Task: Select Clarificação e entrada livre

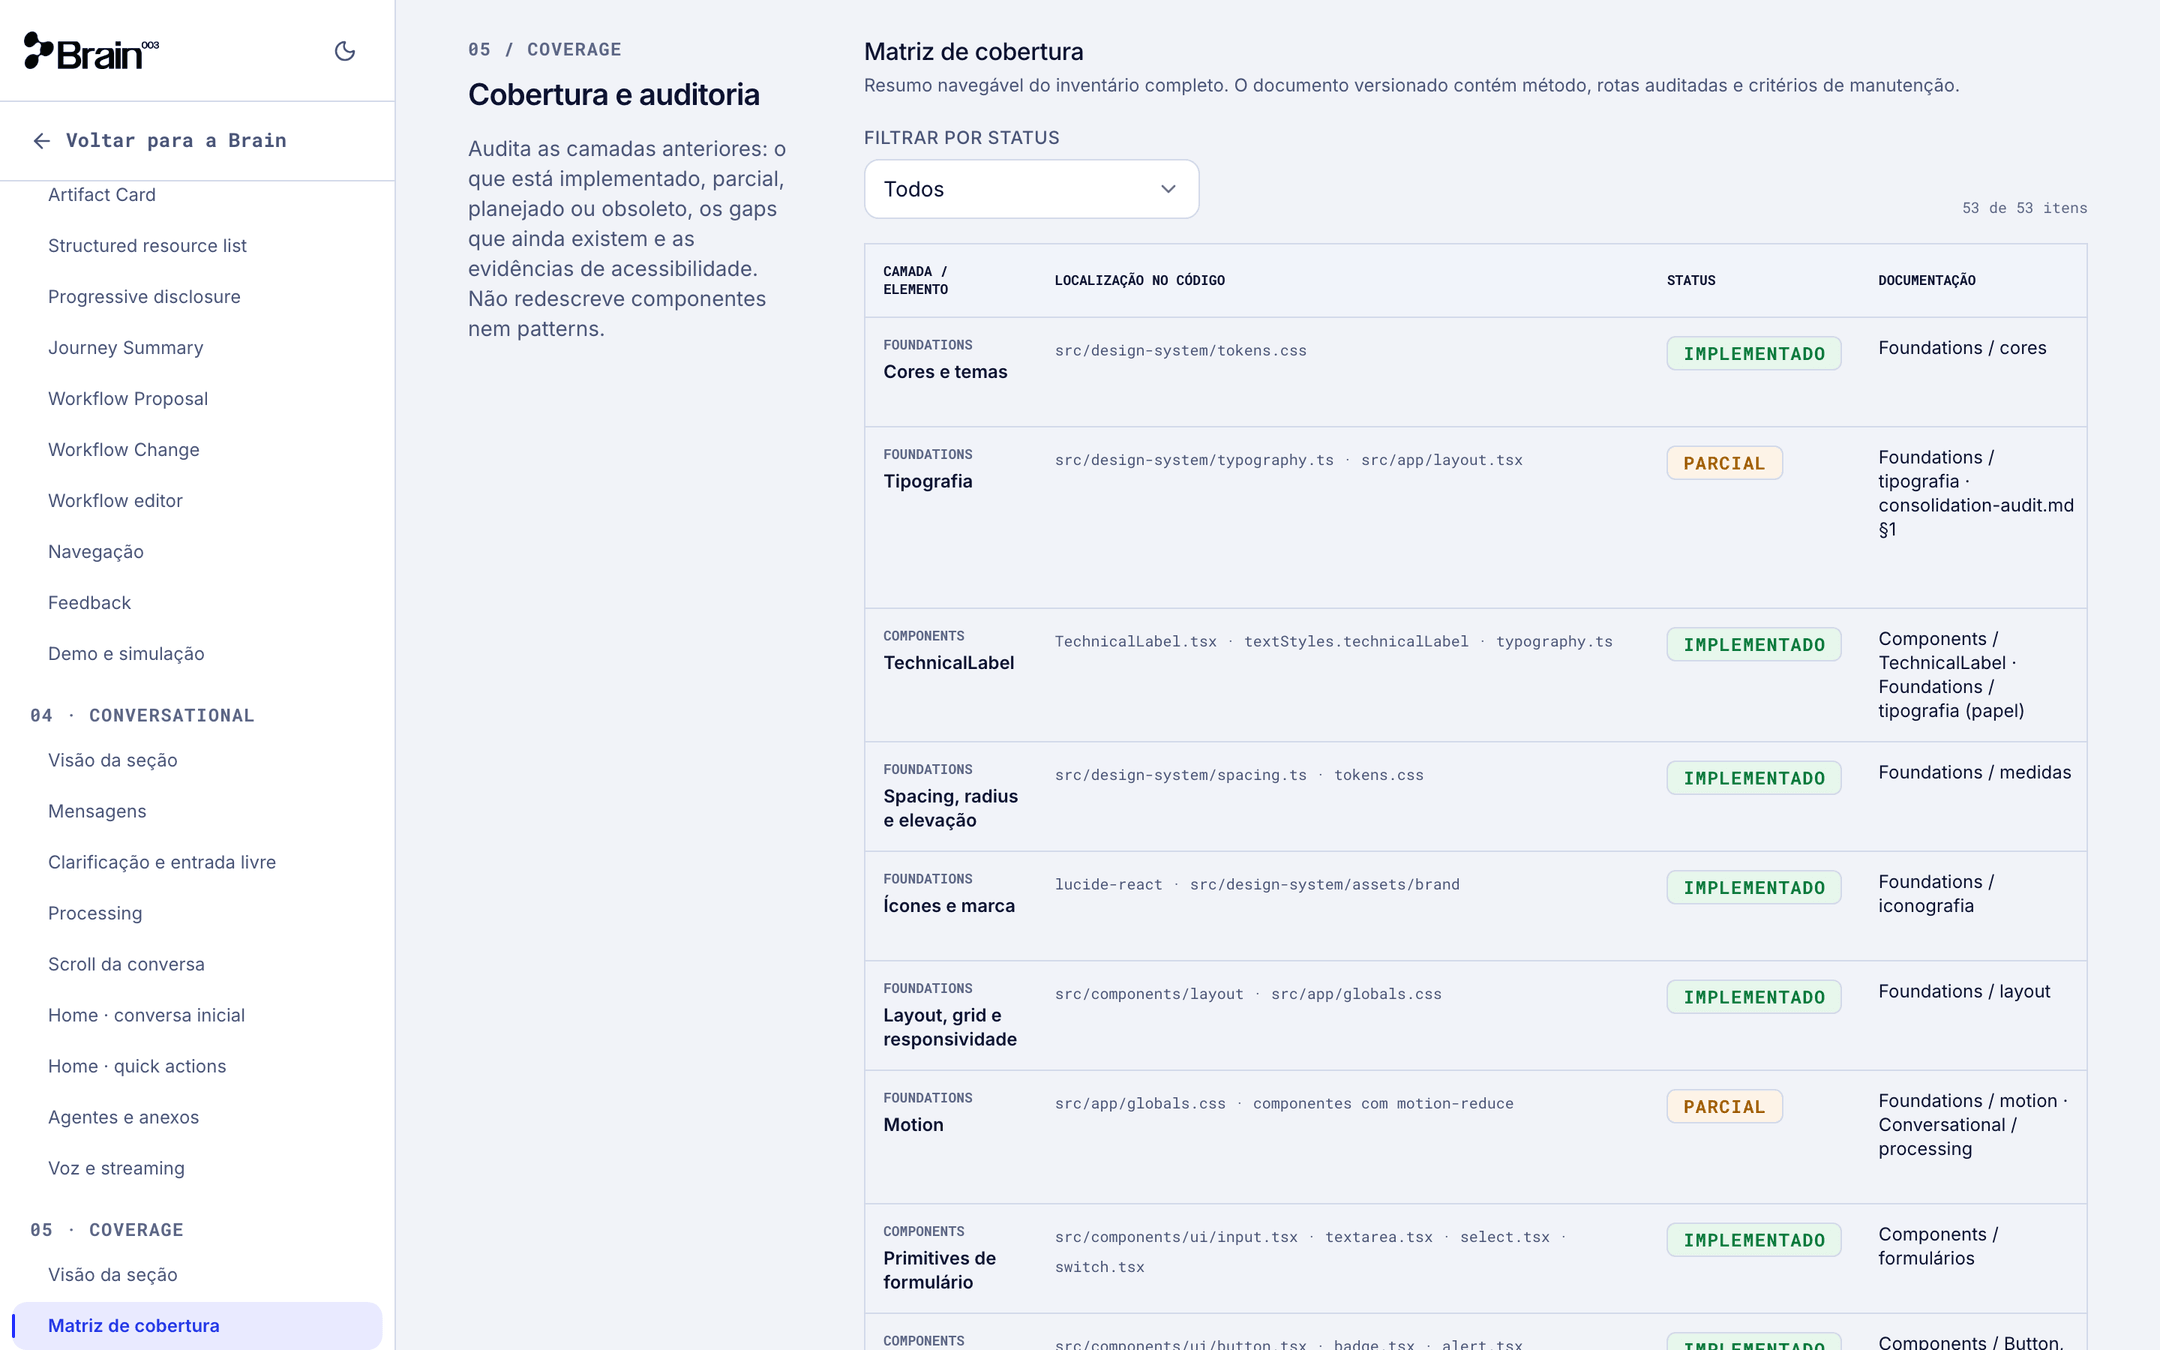Action: pyautogui.click(x=162, y=863)
